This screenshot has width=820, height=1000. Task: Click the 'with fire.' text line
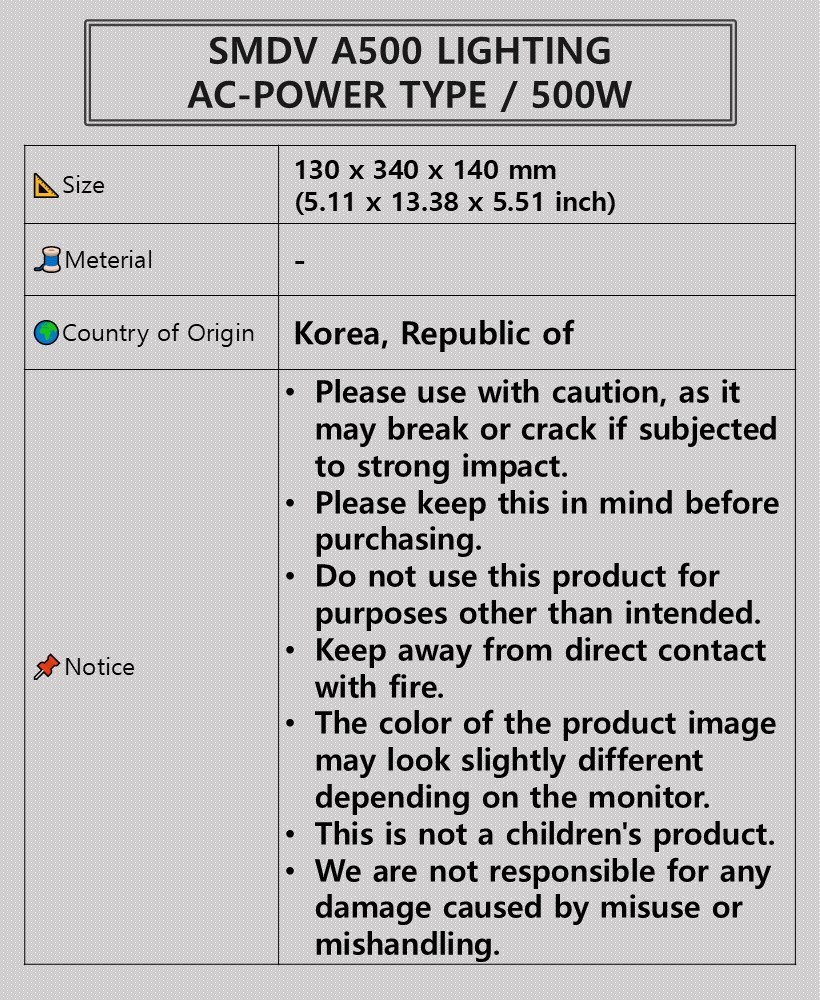pyautogui.click(x=379, y=688)
